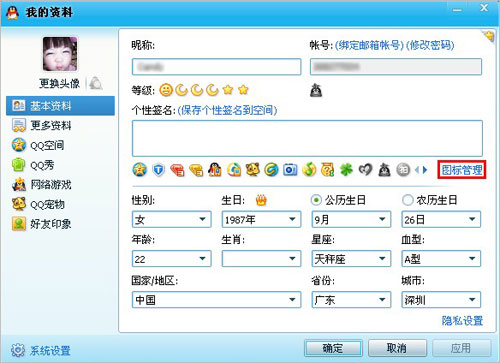The height and width of the screenshot is (363, 500).
Task: Open the 网络游戏 sidebar item
Action: 60,184
